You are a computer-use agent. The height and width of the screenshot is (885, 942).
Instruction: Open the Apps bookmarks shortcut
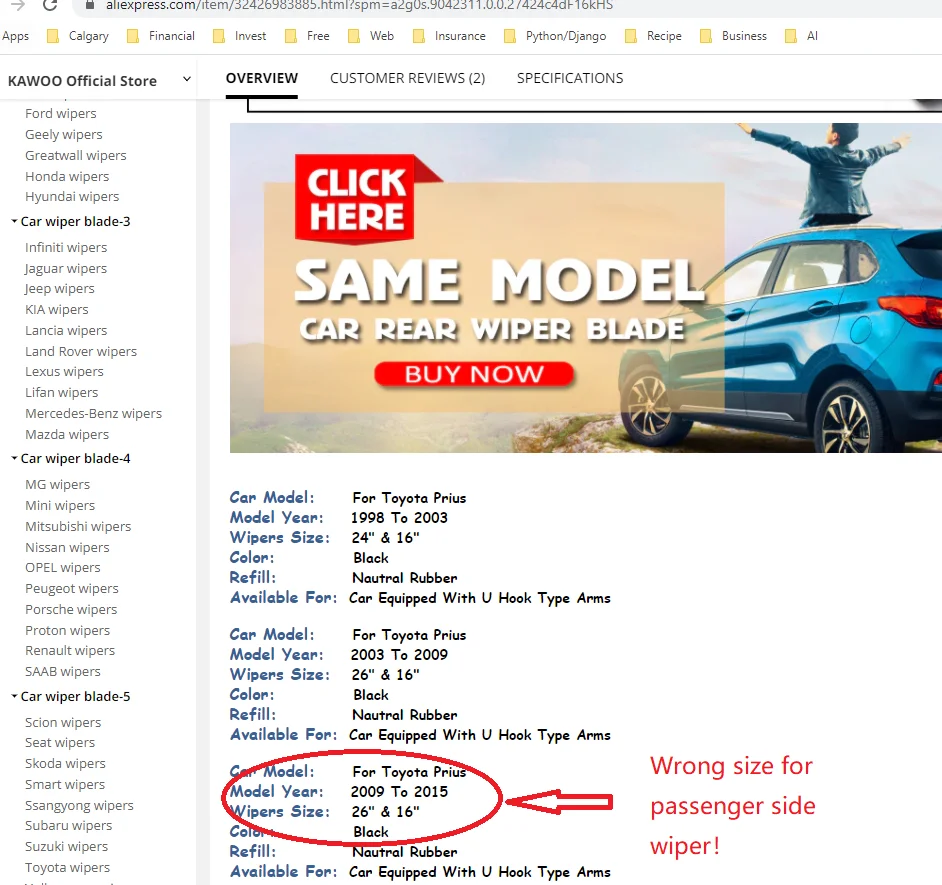[x=16, y=36]
